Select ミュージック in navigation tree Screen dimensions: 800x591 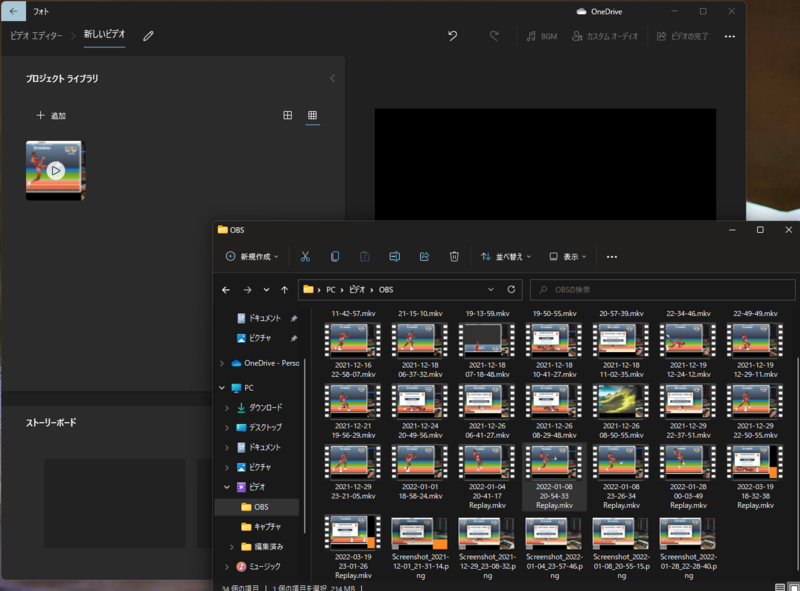click(x=258, y=567)
